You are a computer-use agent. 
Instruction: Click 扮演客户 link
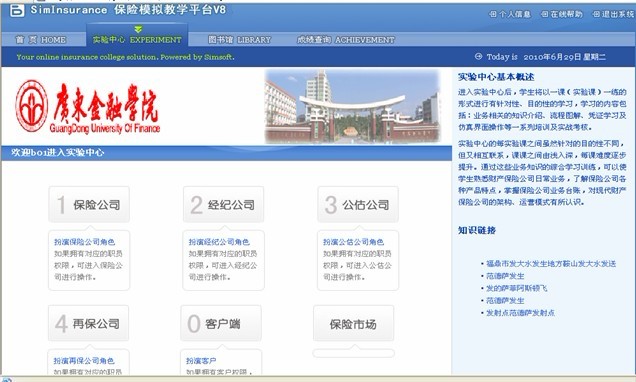(201, 361)
